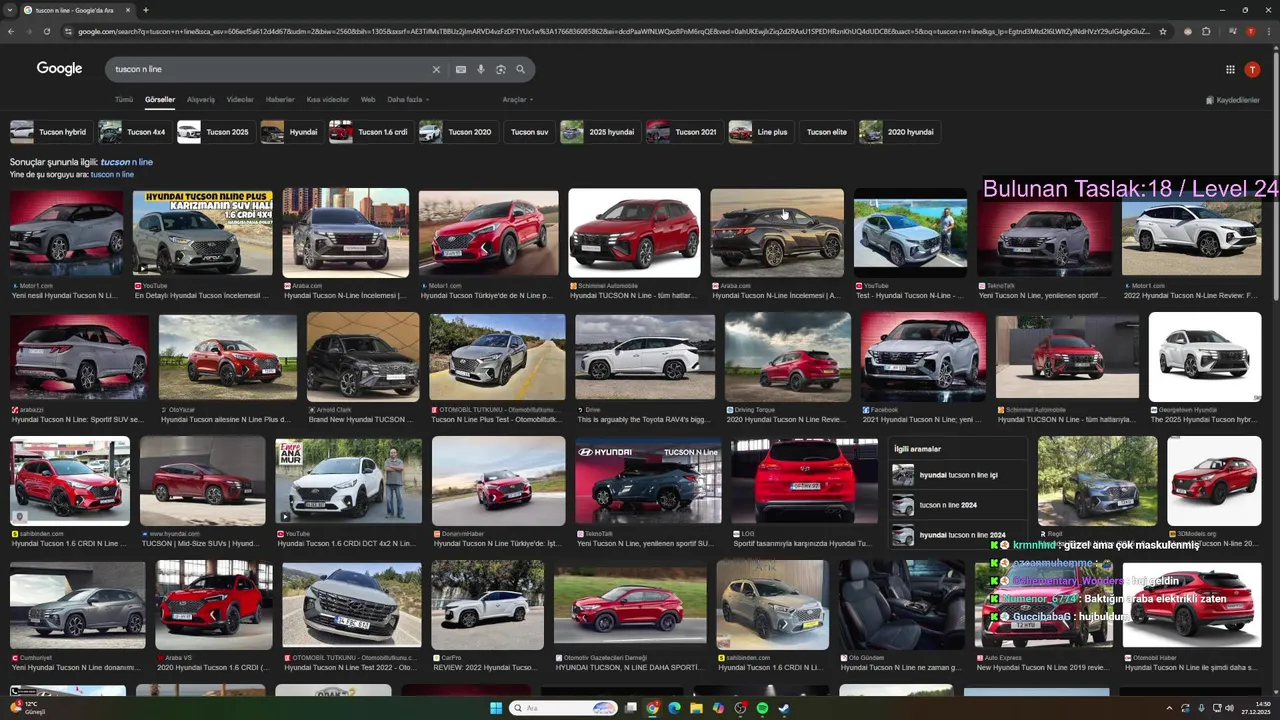Switch to the Web tab
Viewport: 1280px width, 720px height.
(x=368, y=100)
